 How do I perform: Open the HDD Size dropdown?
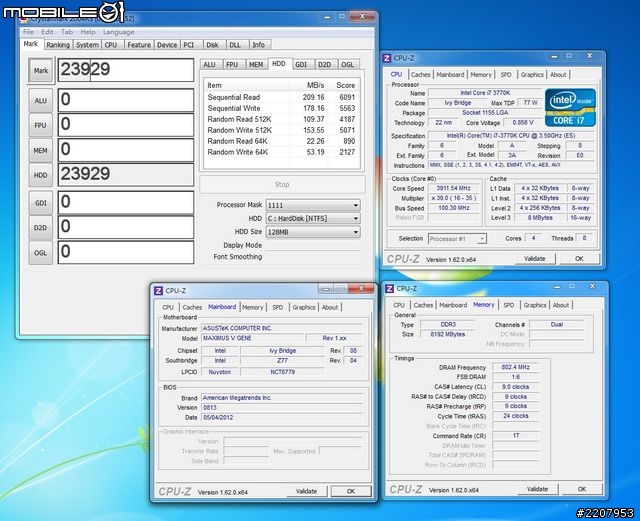point(313,232)
